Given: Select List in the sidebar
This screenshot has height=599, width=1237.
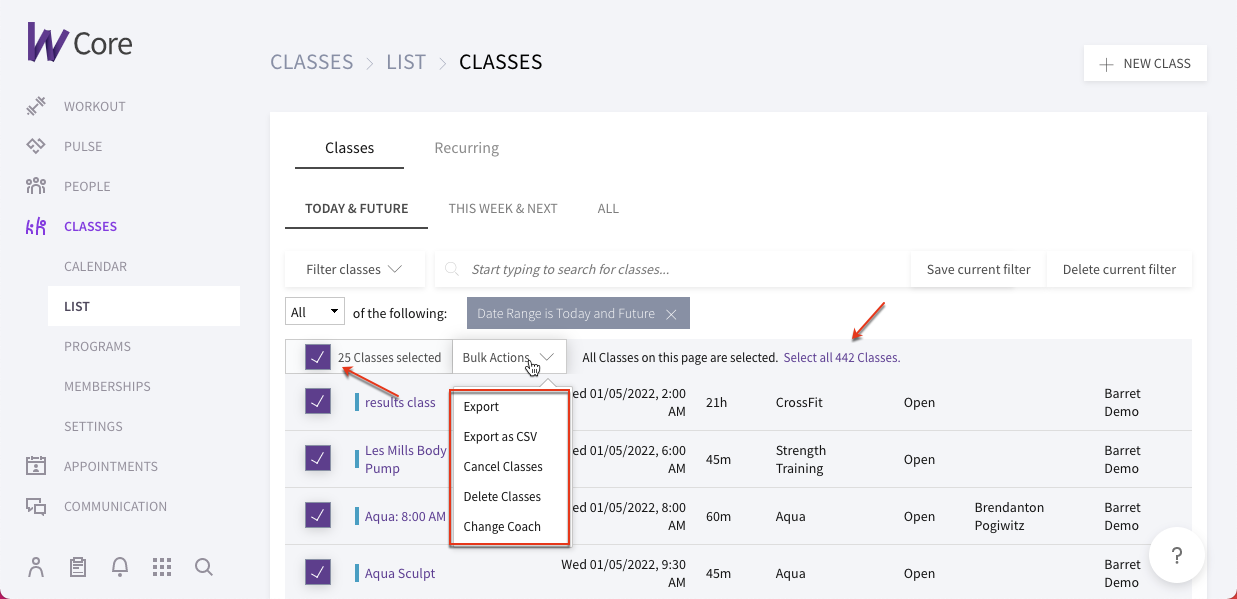Looking at the screenshot, I should tap(144, 306).
